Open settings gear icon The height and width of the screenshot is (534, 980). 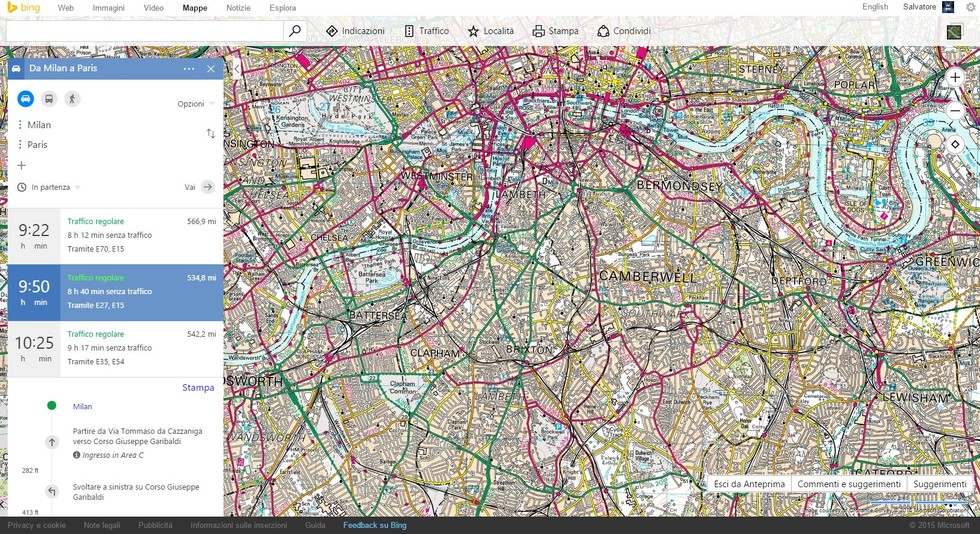tap(971, 8)
